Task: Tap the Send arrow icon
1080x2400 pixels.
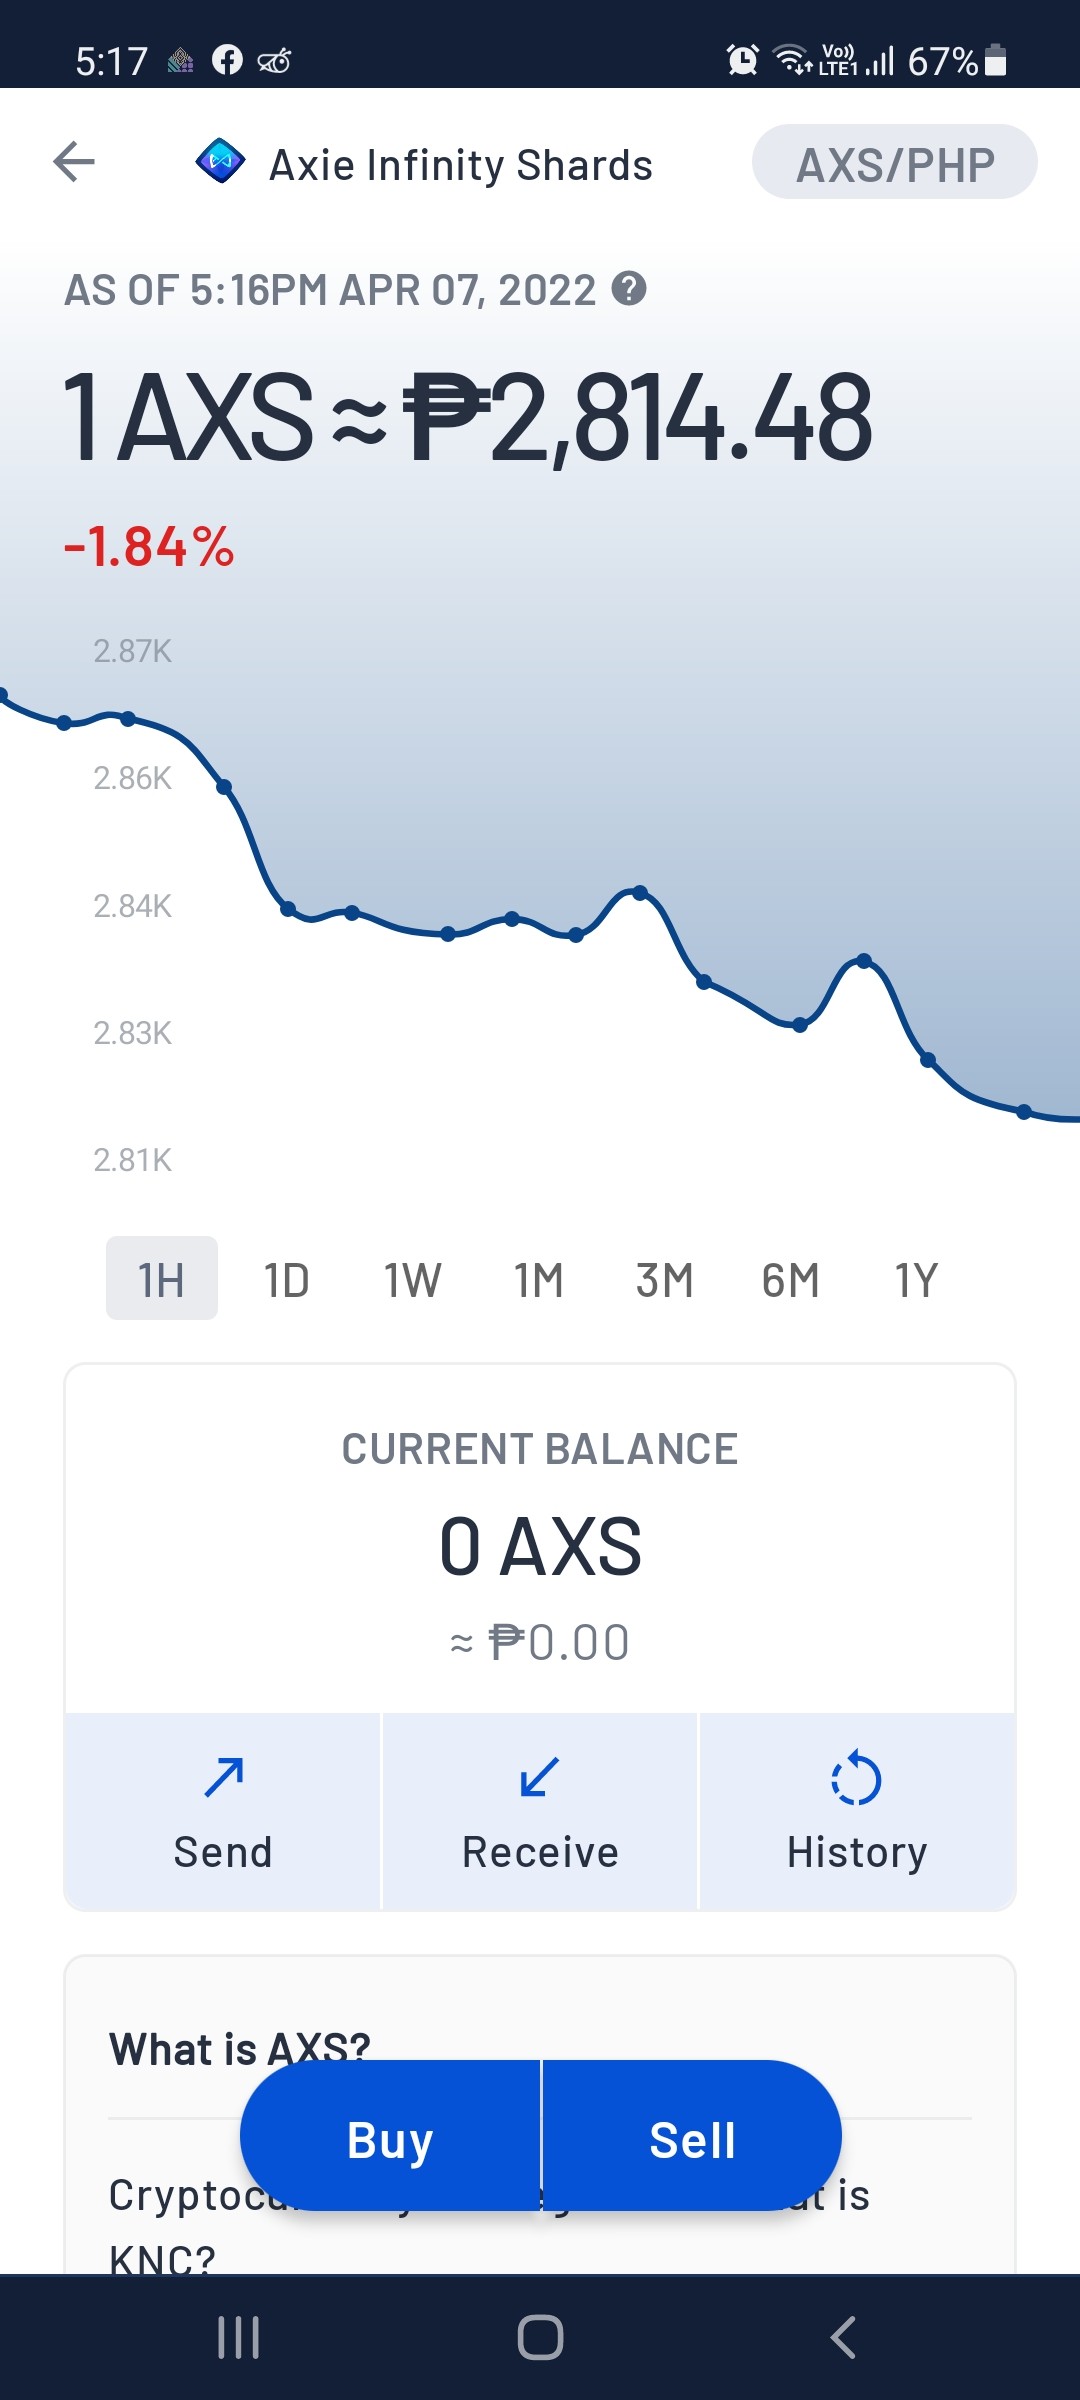Action: (224, 1777)
